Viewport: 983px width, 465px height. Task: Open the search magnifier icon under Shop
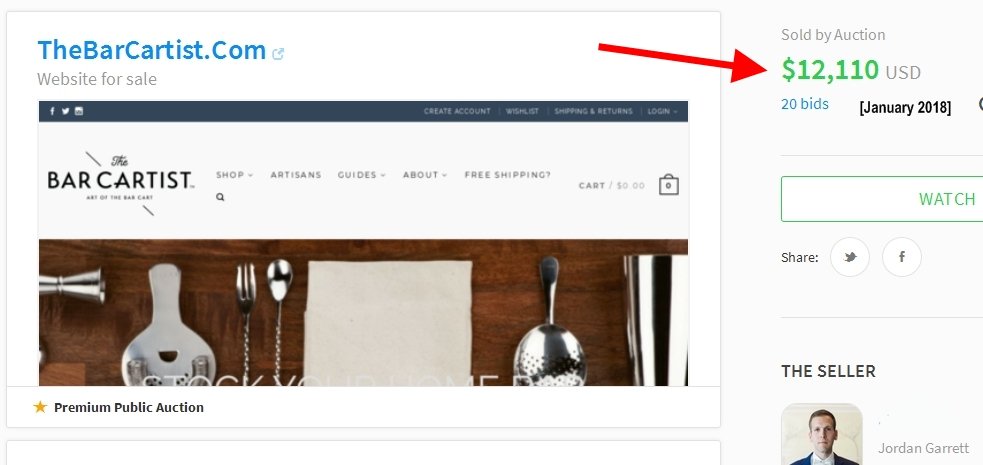click(220, 197)
